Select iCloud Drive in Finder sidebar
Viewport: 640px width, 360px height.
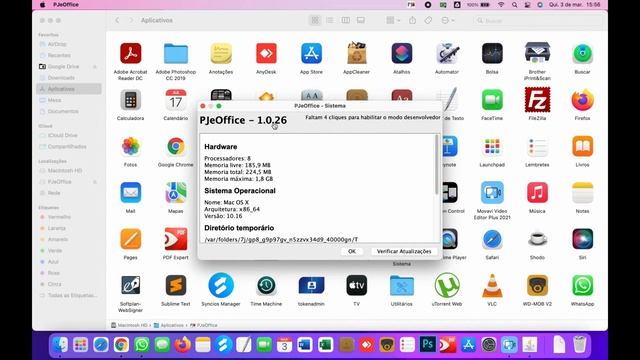69,135
